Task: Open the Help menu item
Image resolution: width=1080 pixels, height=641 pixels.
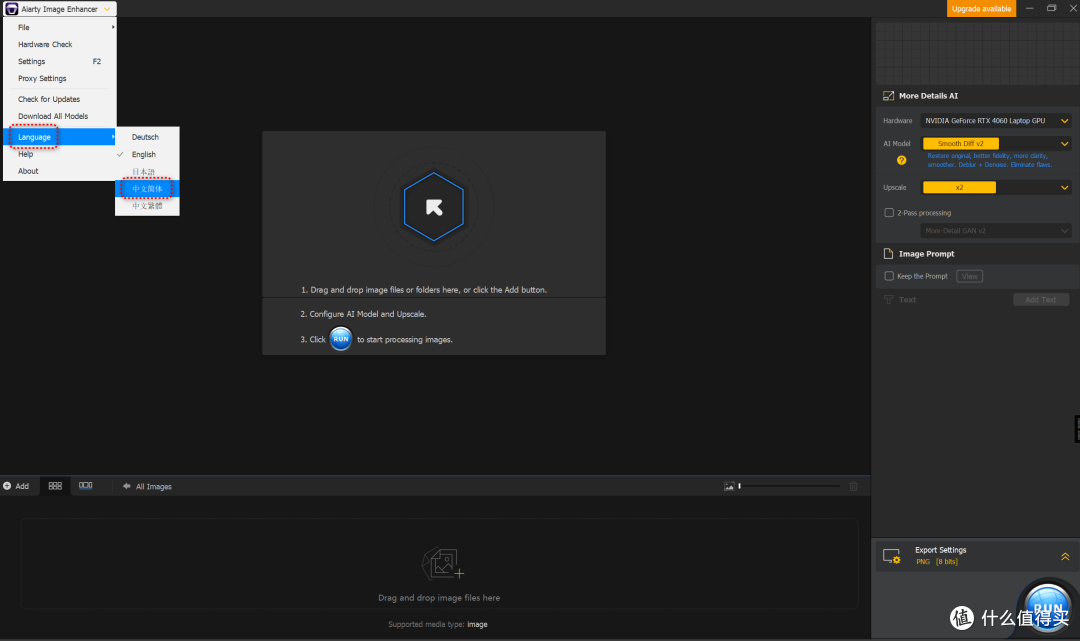Action: tap(60, 154)
